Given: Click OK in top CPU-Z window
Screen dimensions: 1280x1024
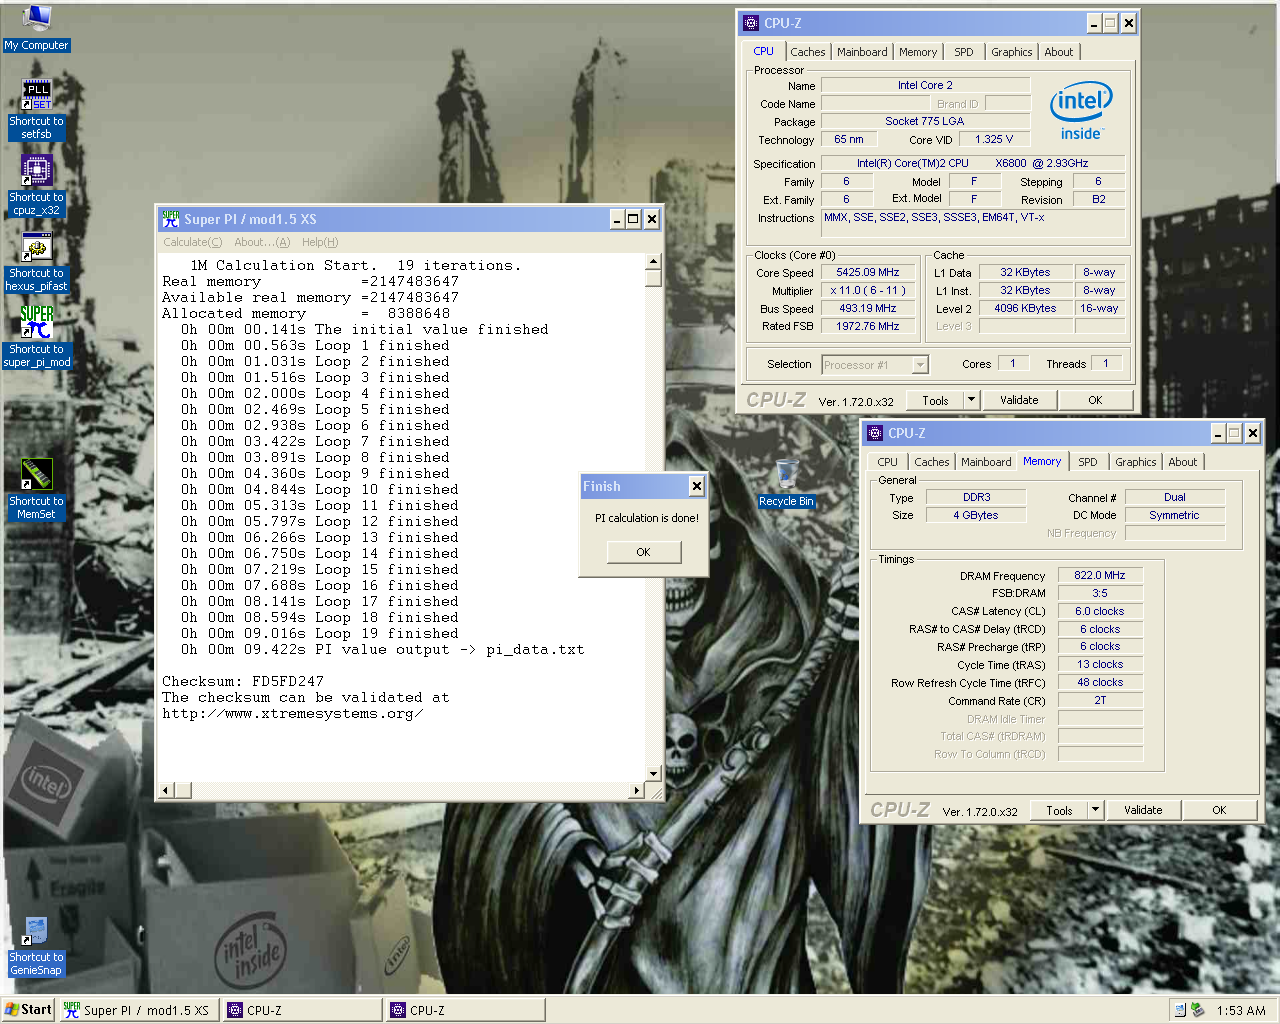Looking at the screenshot, I should pyautogui.click(x=1095, y=400).
